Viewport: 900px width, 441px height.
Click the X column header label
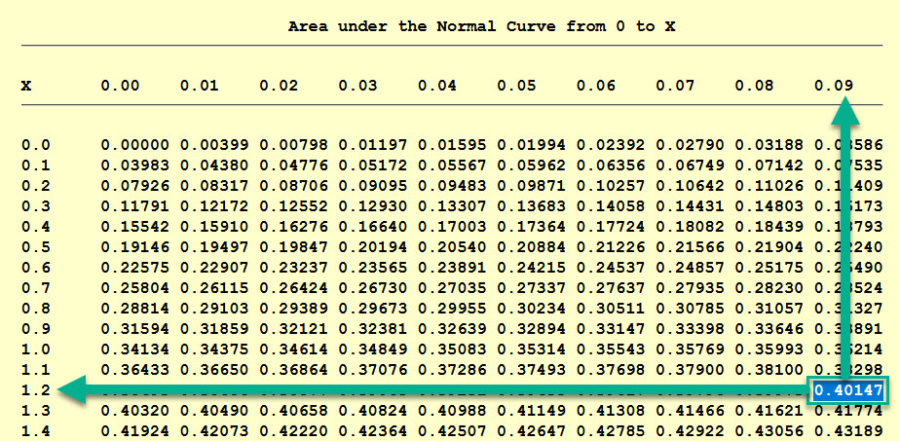[26, 86]
